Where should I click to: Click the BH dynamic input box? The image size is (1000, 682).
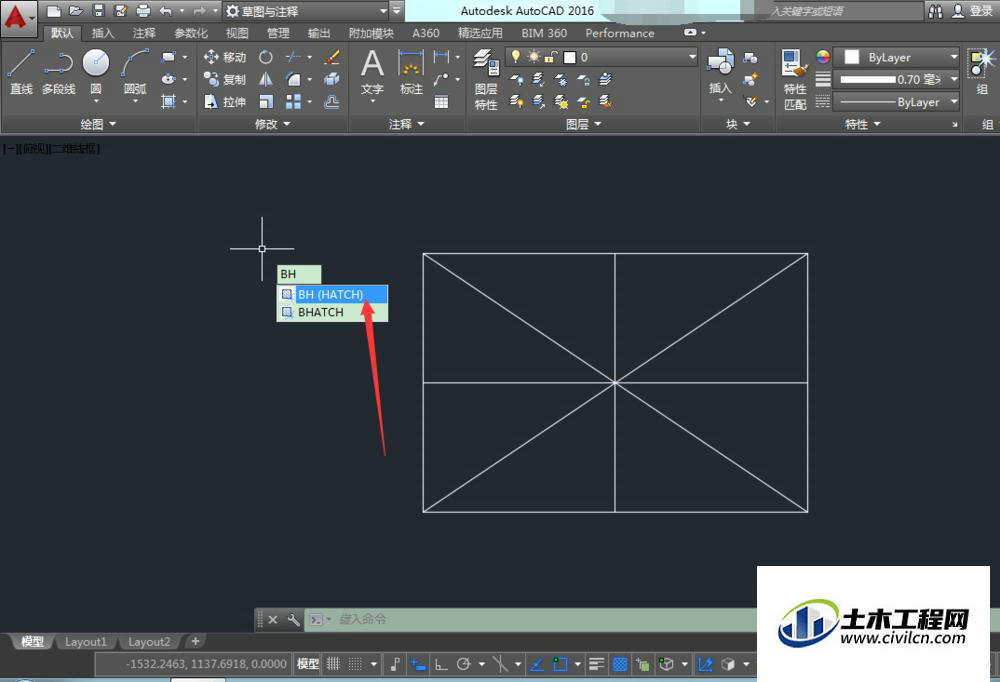[299, 274]
